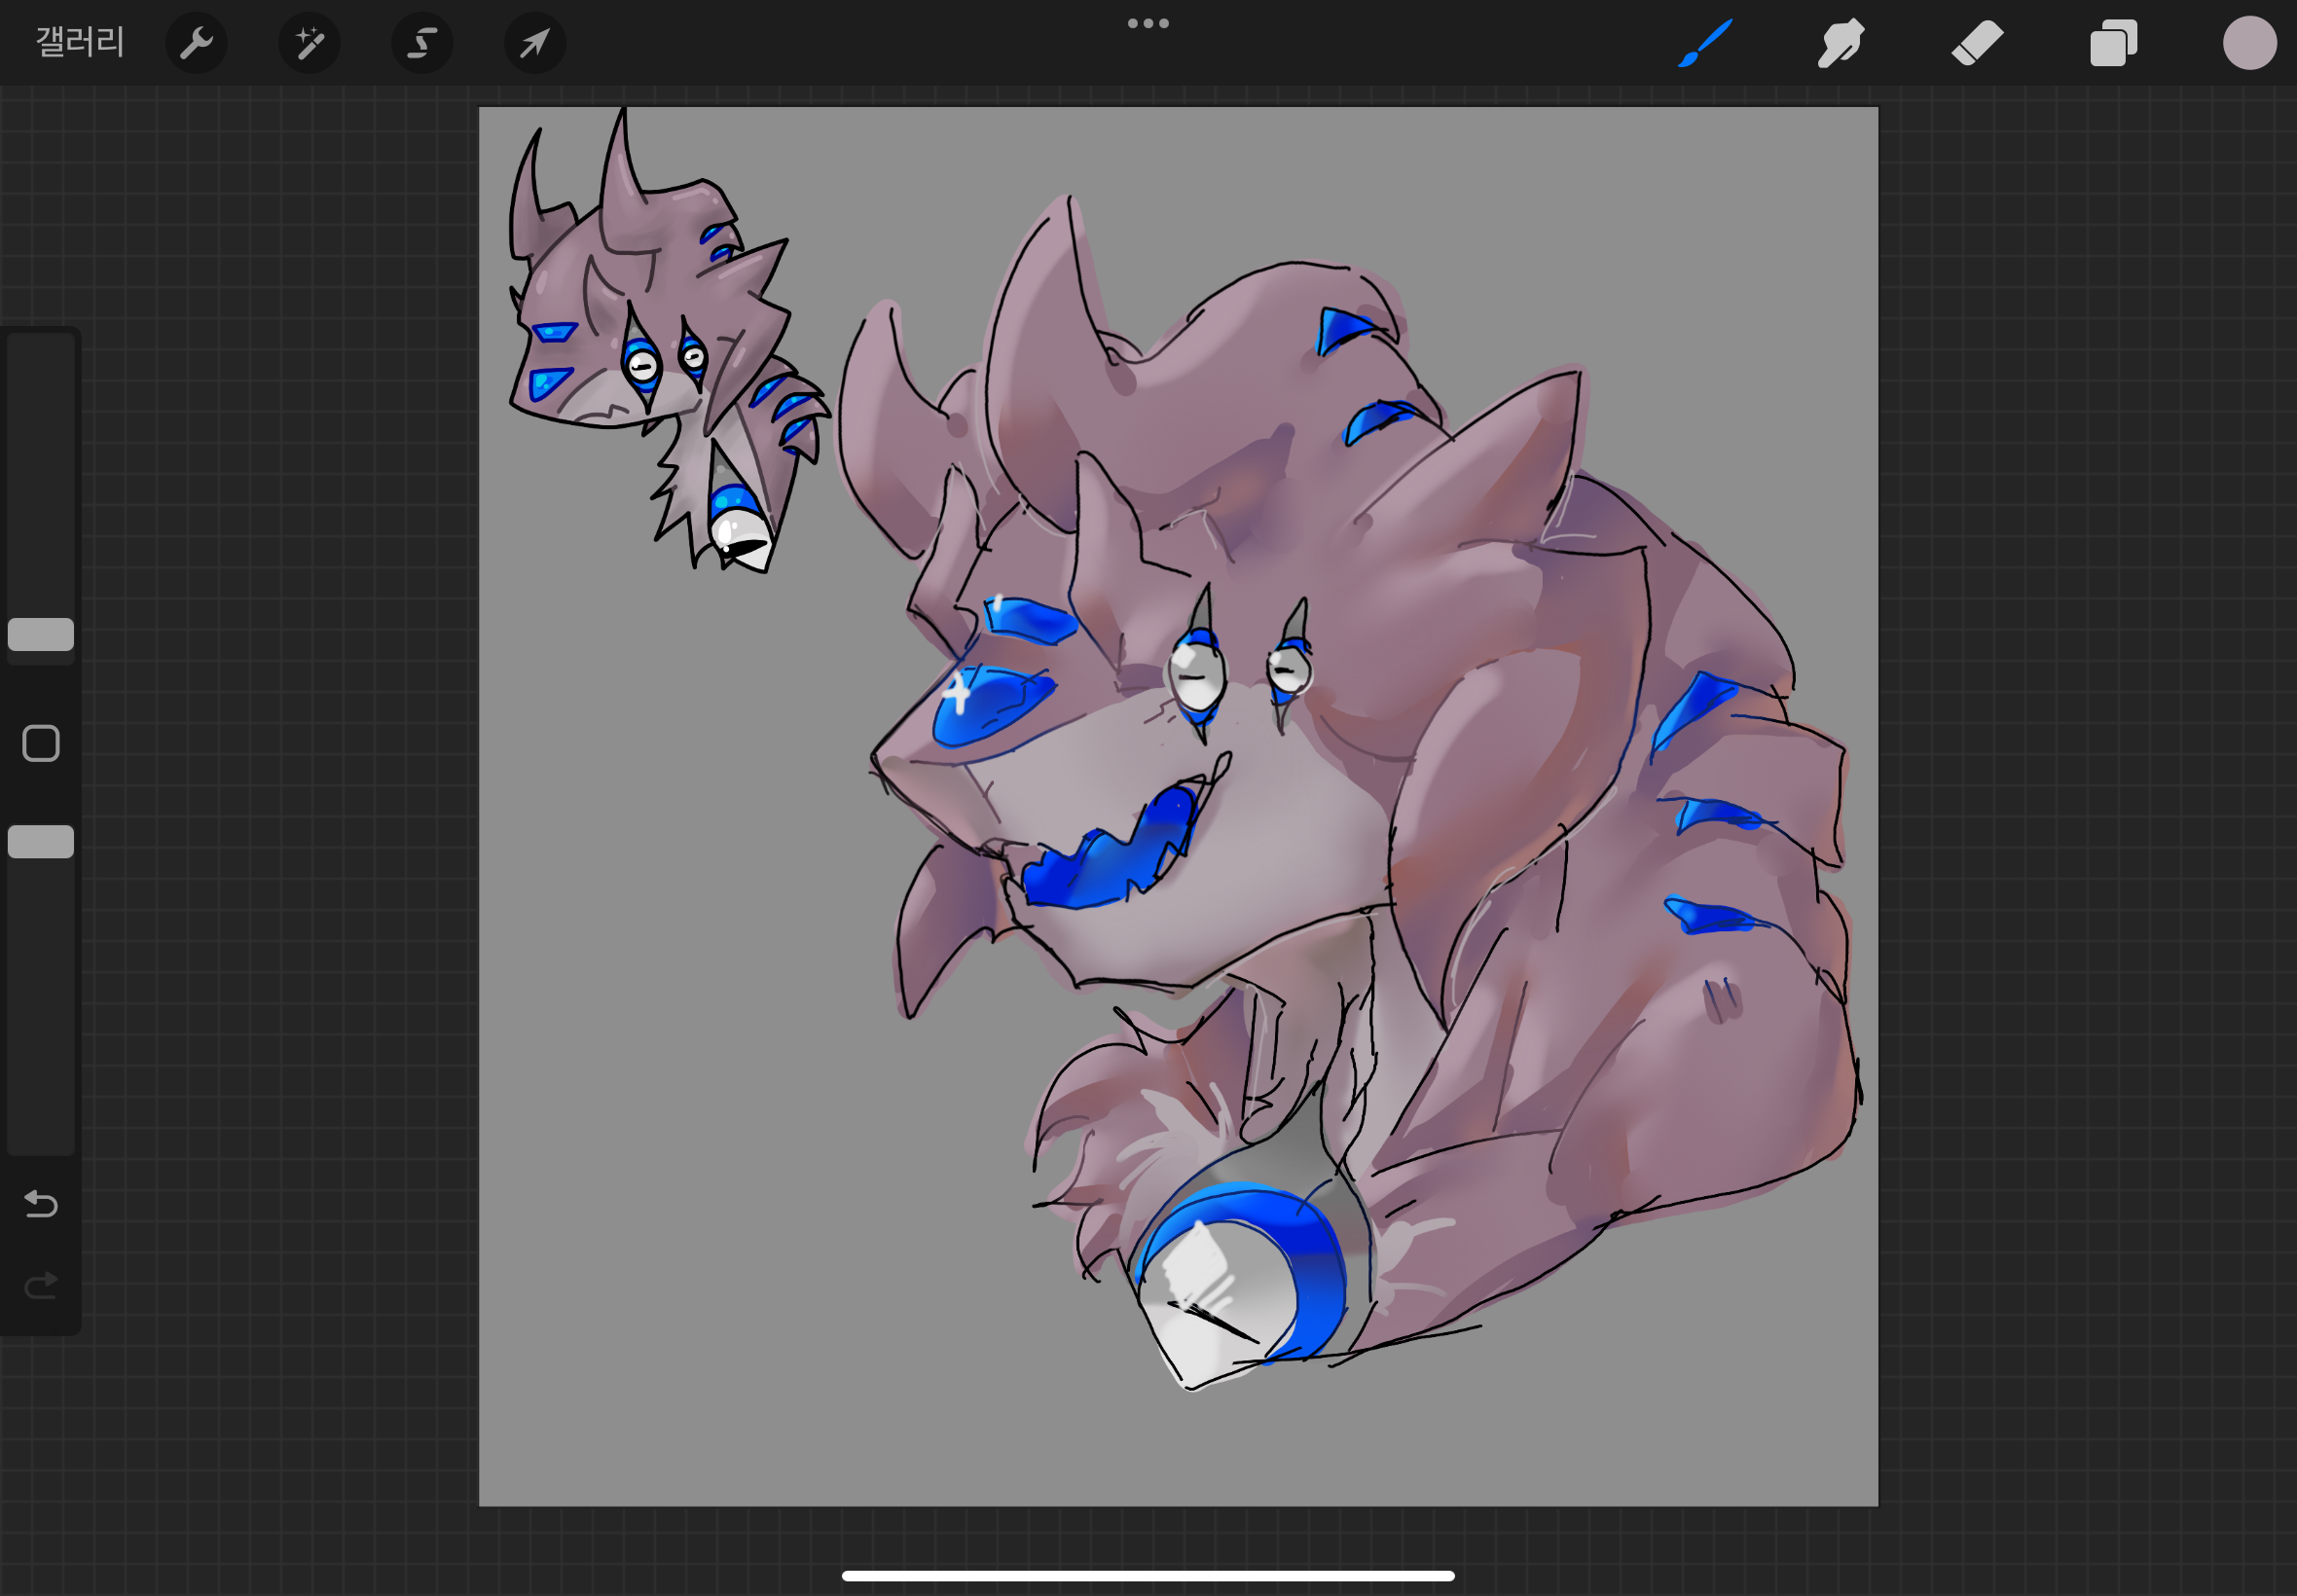Open the Actions wrench menu

tap(196, 43)
